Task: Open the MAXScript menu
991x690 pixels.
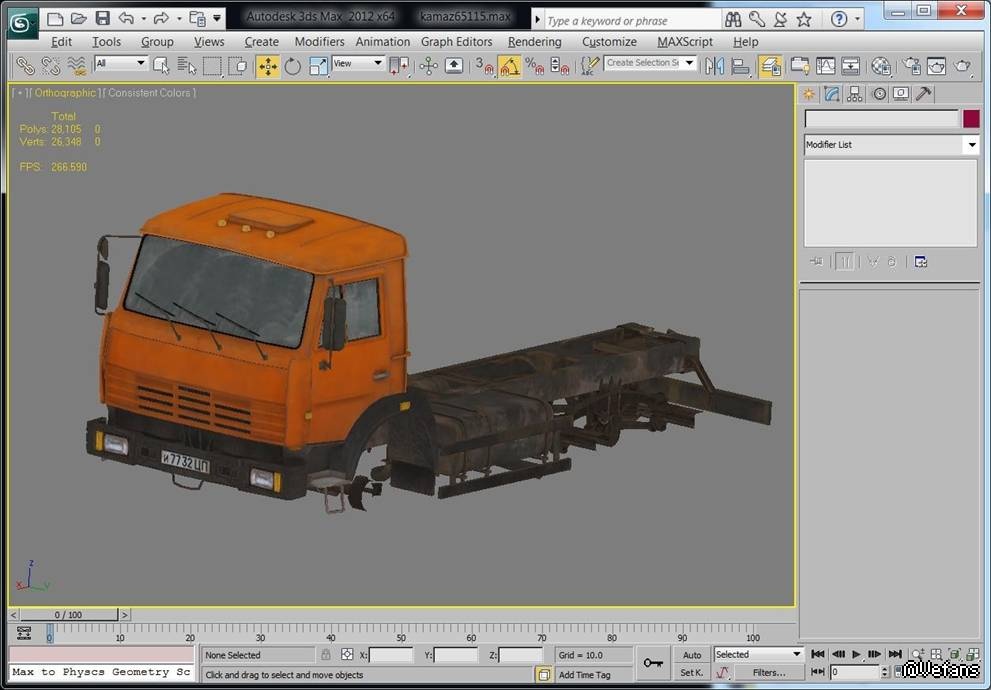Action: [x=684, y=42]
